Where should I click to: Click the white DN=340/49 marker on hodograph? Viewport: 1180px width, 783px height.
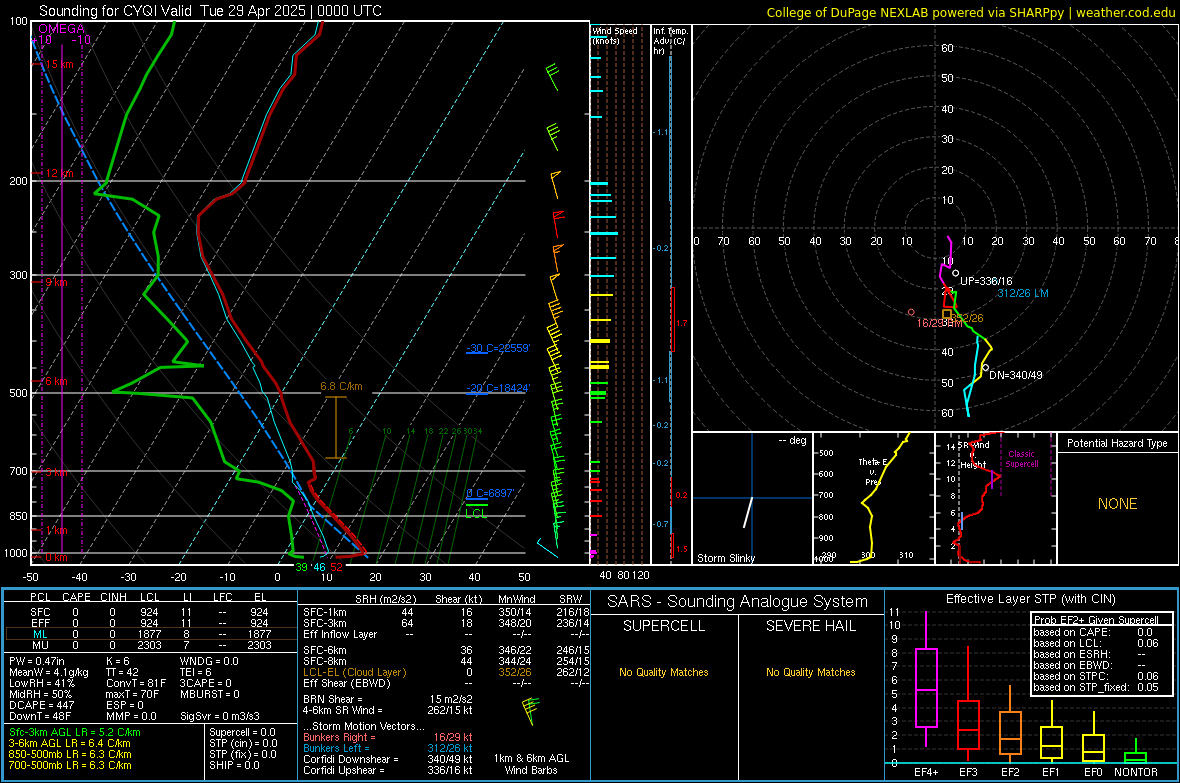[985, 367]
